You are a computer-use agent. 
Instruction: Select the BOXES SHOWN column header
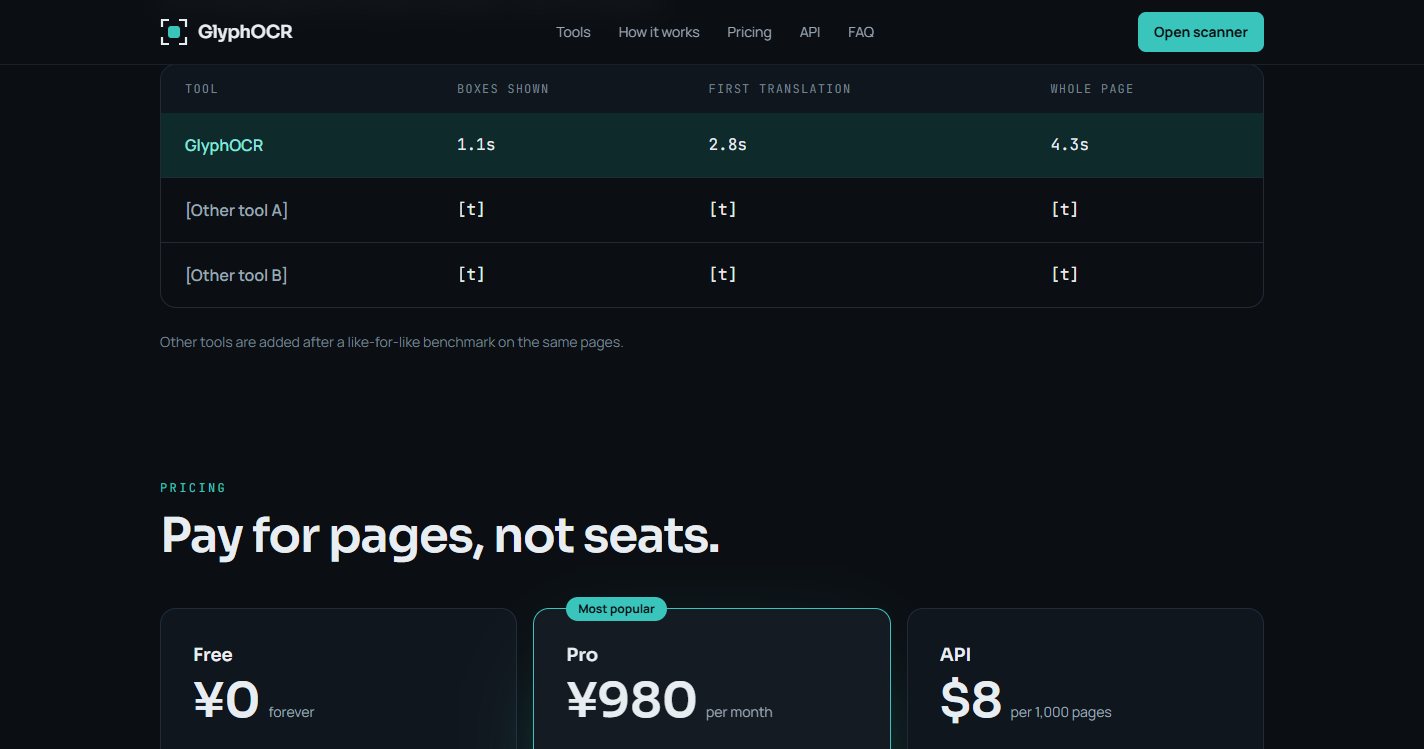click(x=503, y=89)
